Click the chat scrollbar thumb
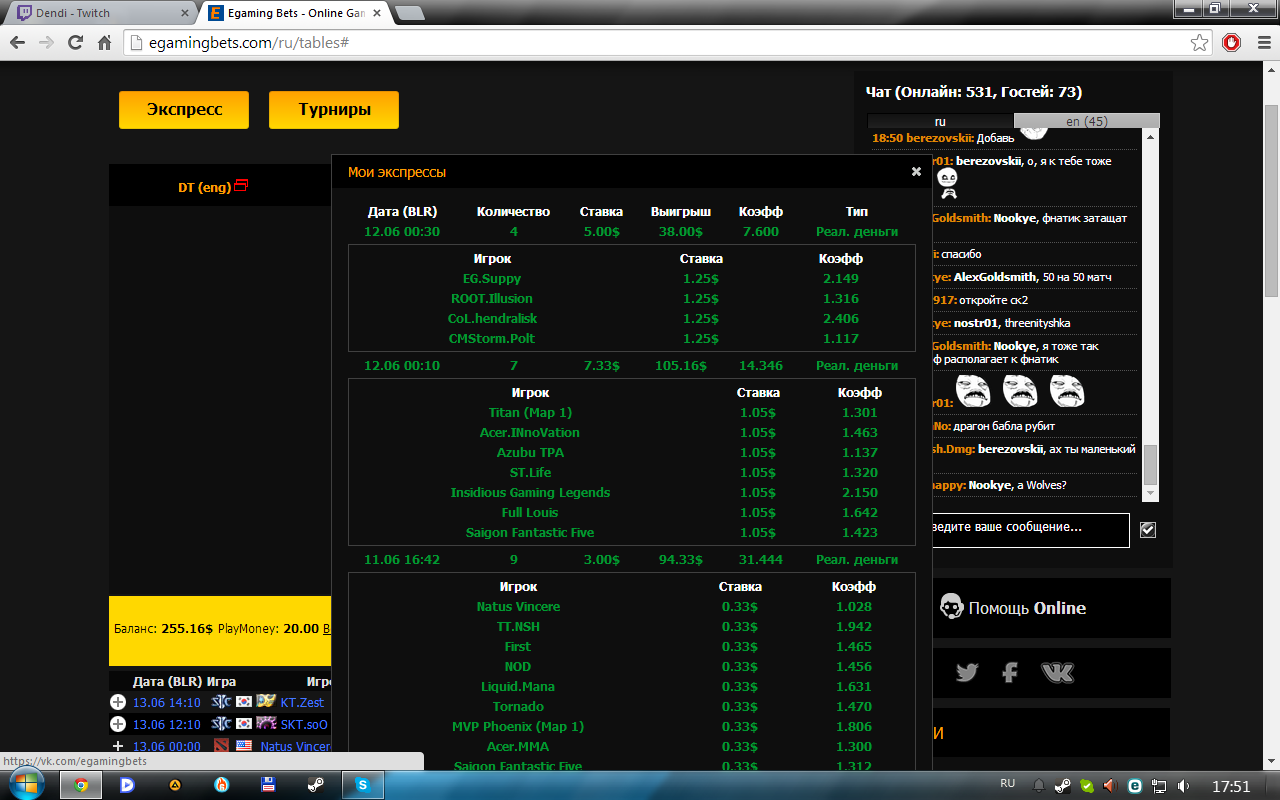 click(x=1150, y=464)
